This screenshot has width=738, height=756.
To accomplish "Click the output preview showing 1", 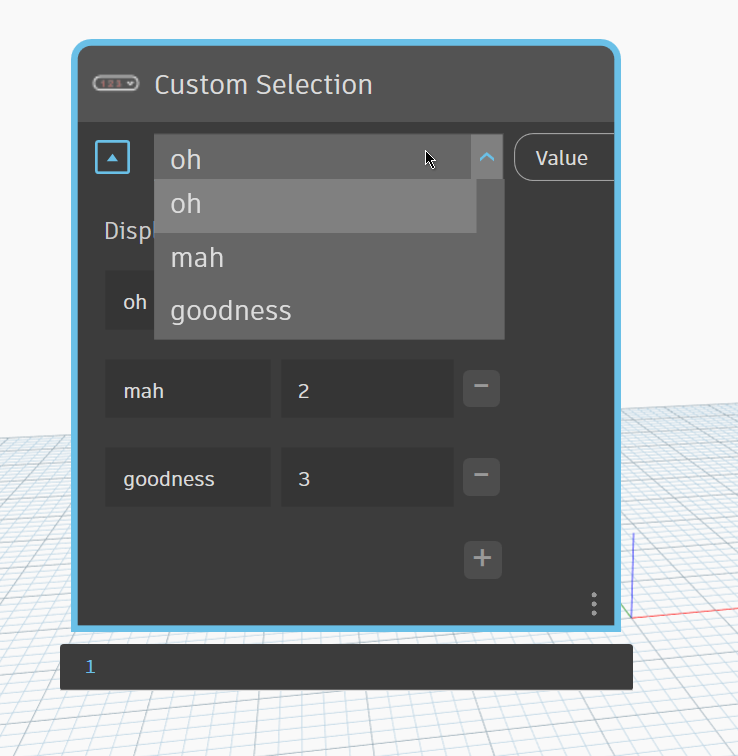I will (x=346, y=667).
